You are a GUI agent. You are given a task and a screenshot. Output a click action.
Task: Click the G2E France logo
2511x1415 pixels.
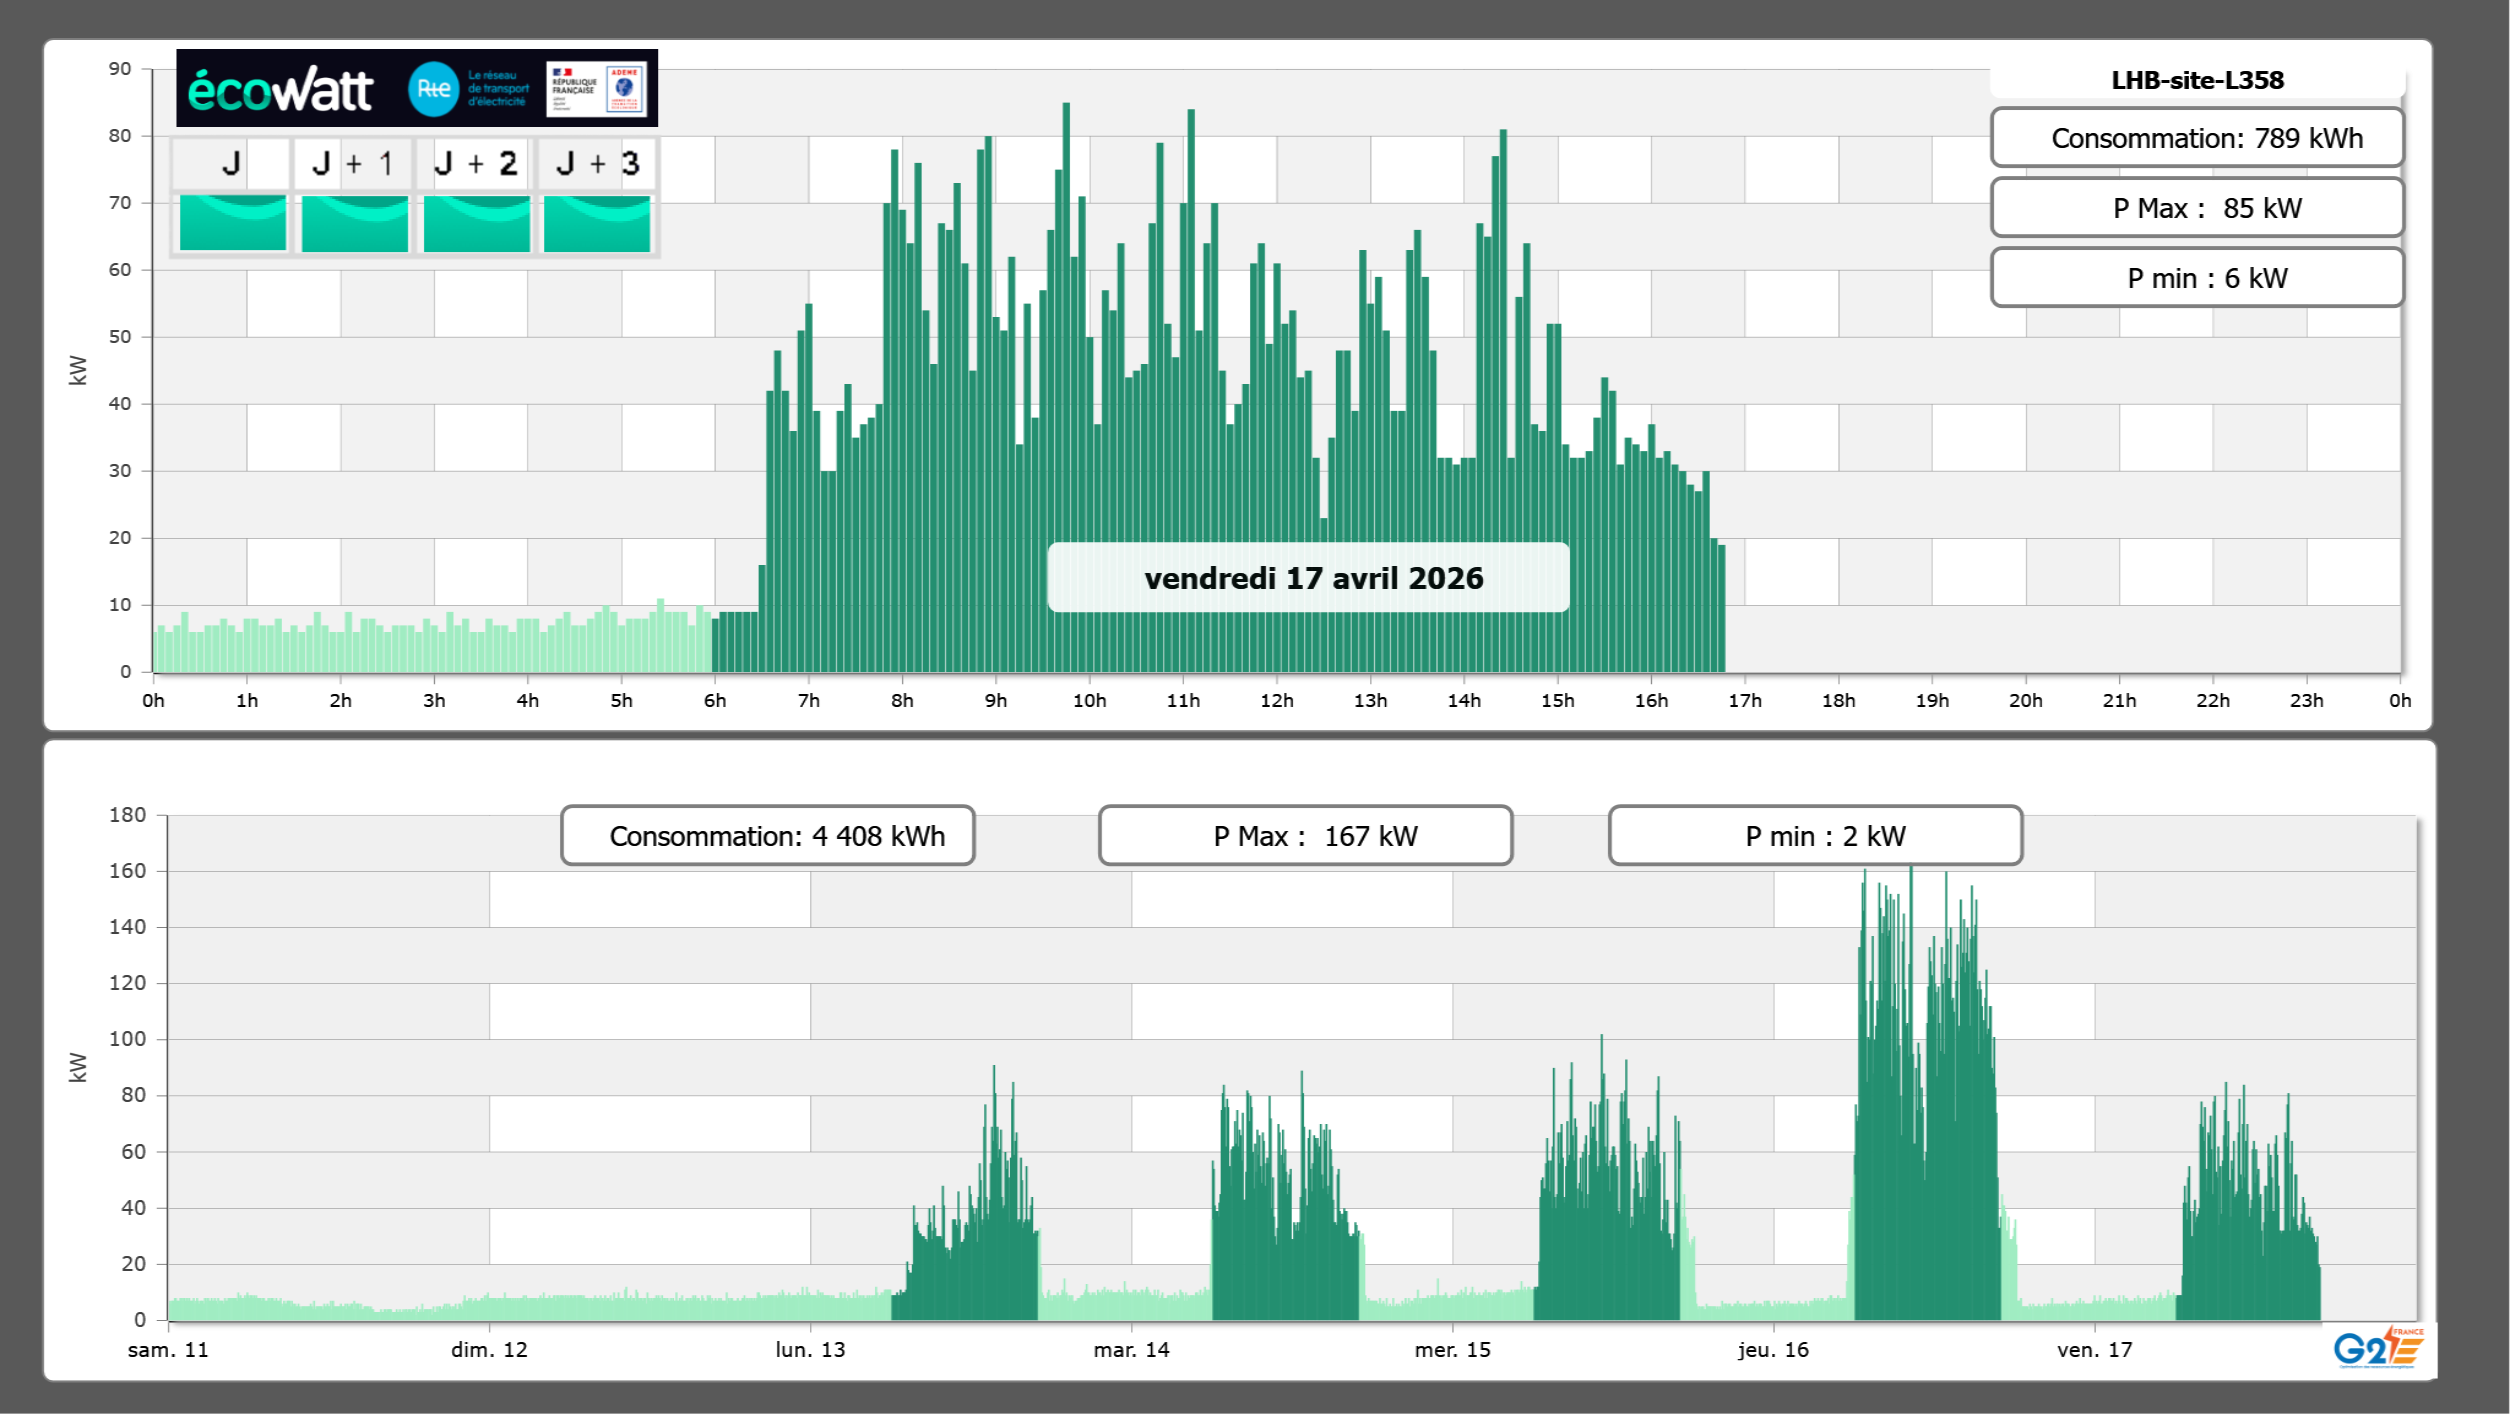(2378, 1347)
